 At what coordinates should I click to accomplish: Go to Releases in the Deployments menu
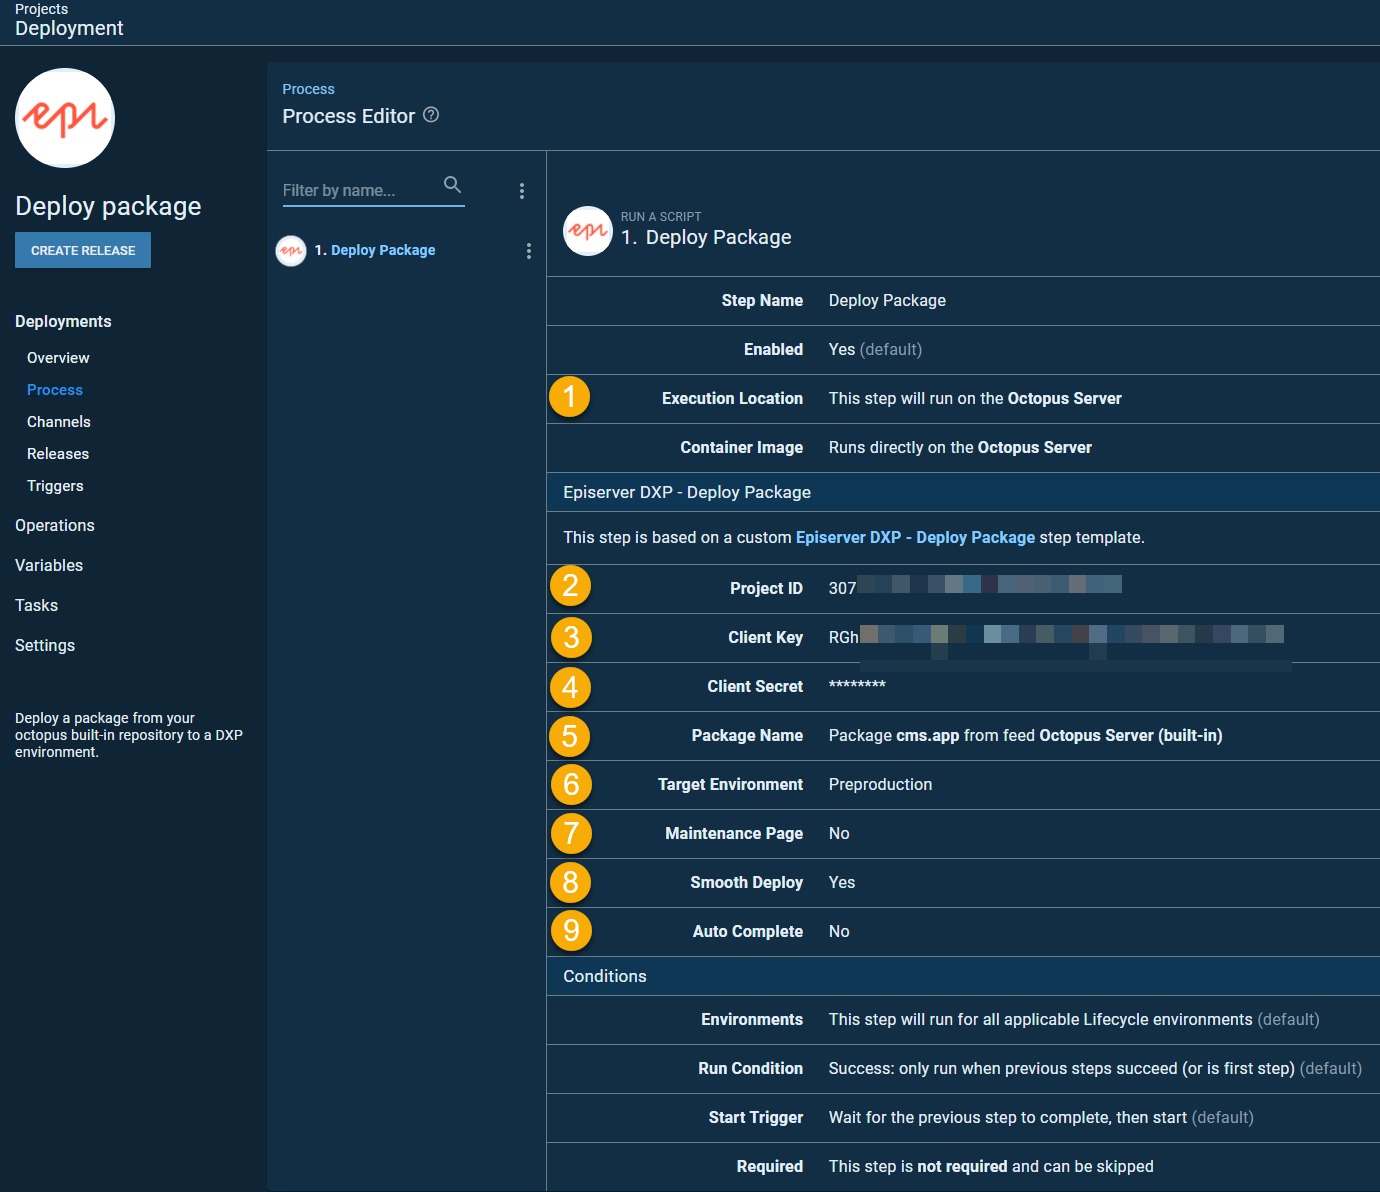tap(58, 454)
